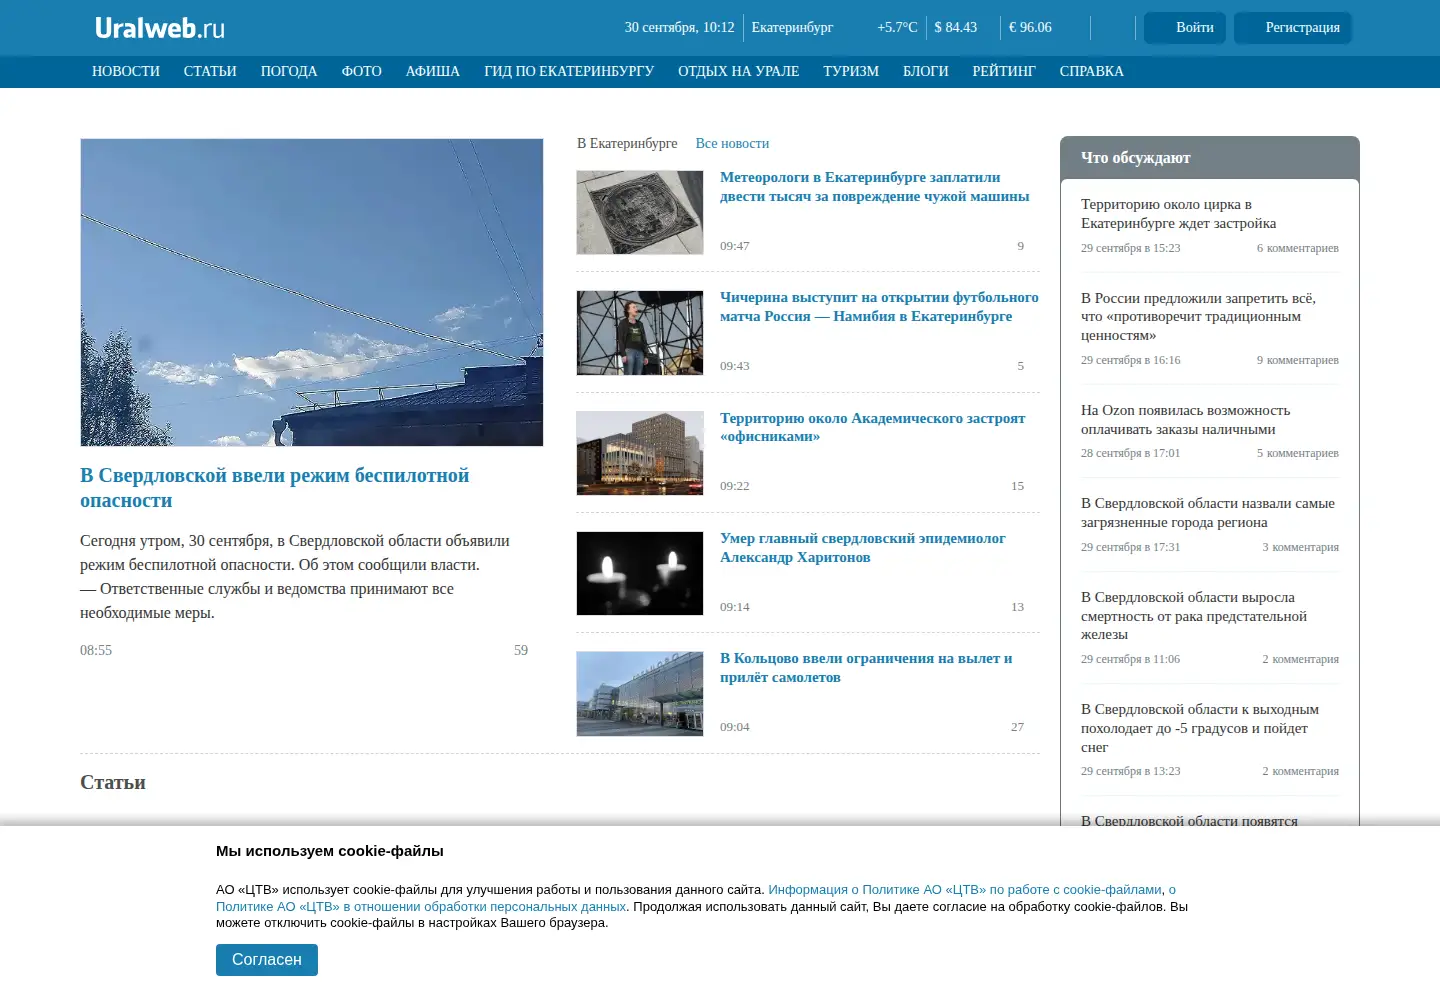
Task: Click the Войти login button
Action: click(x=1186, y=28)
